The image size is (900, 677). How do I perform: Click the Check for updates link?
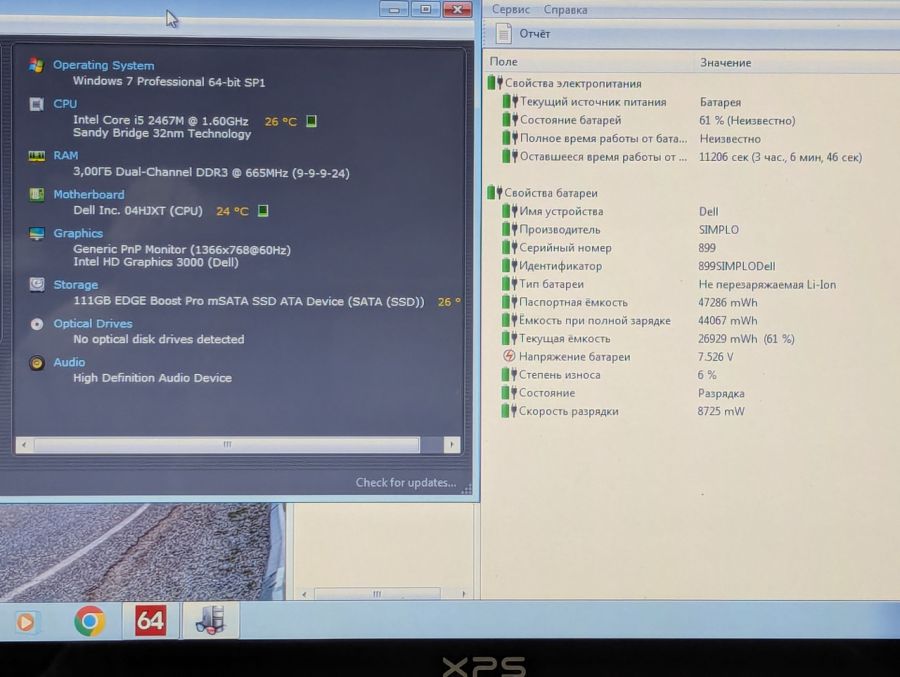point(405,482)
